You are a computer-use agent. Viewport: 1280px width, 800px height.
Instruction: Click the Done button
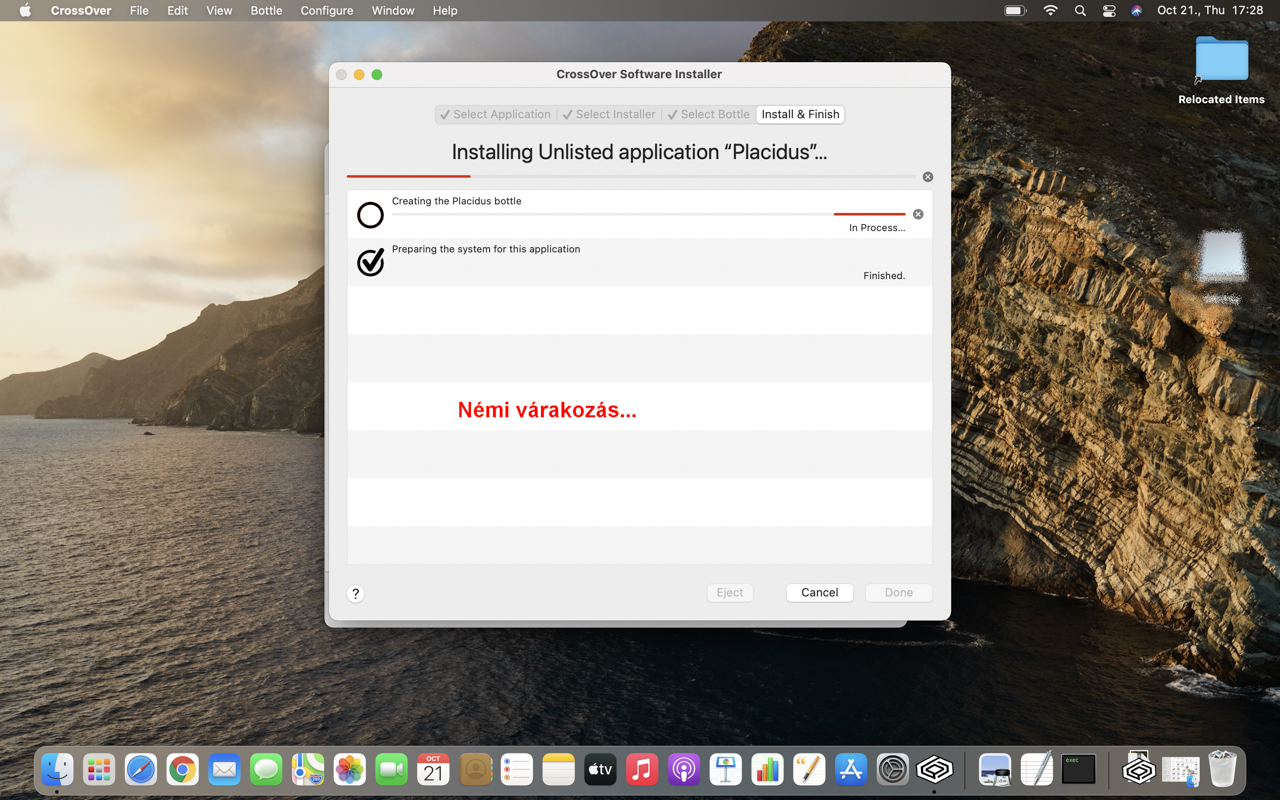pos(899,593)
